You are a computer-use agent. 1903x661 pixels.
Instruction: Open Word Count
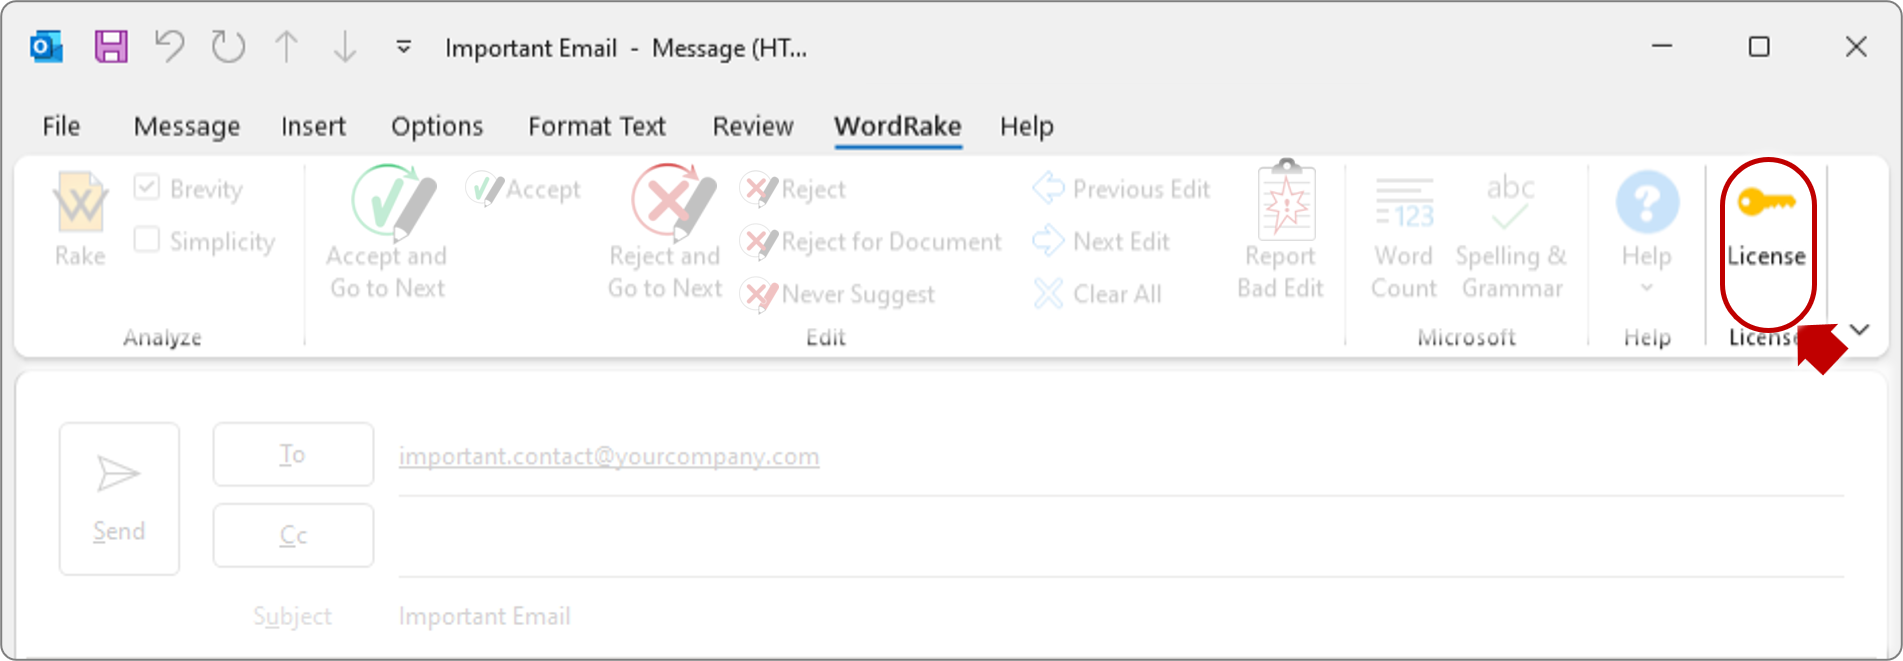pos(1404,236)
